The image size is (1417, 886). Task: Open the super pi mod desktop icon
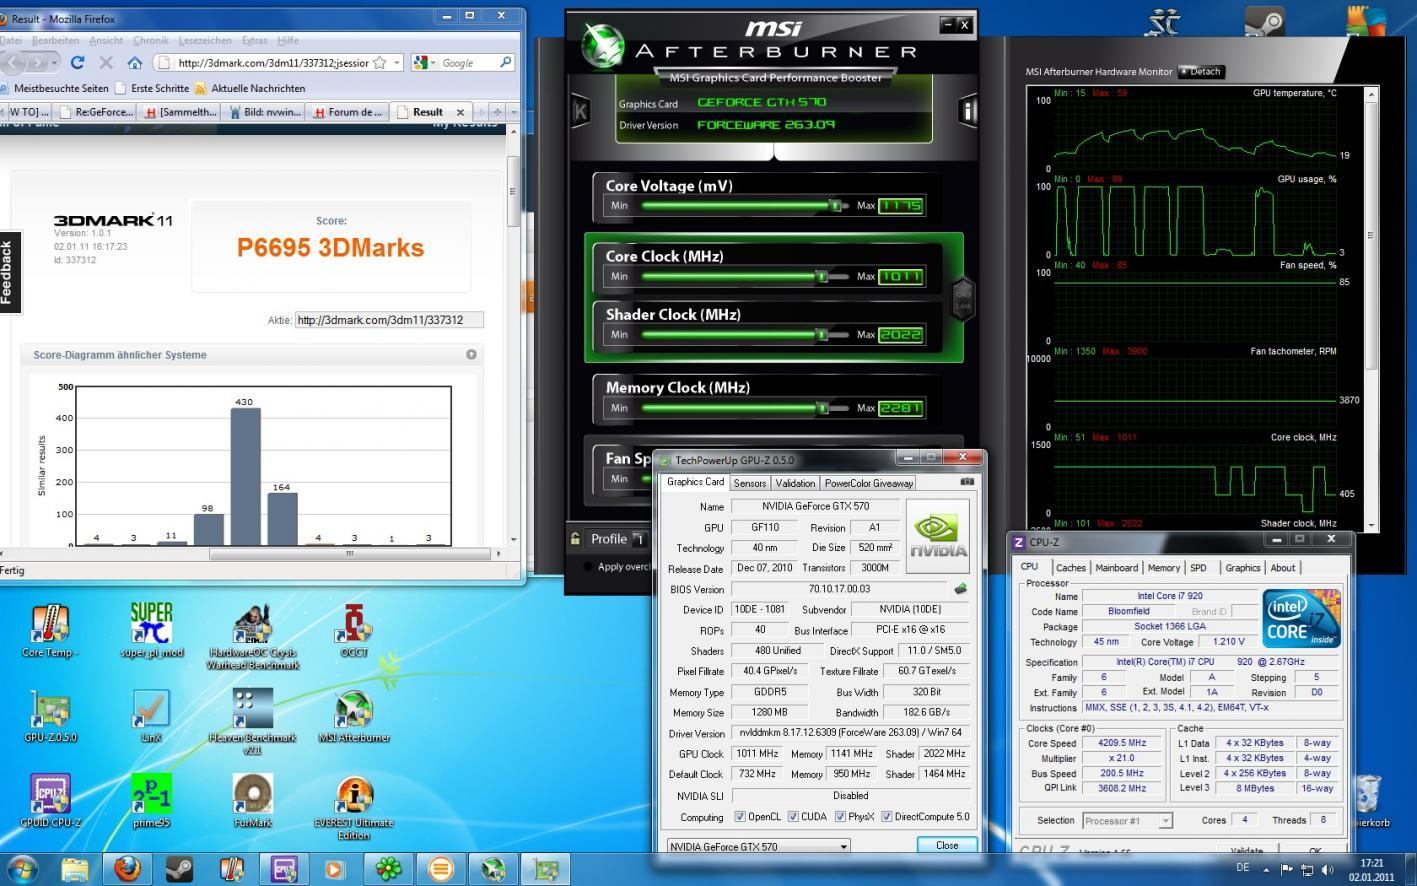pos(152,631)
